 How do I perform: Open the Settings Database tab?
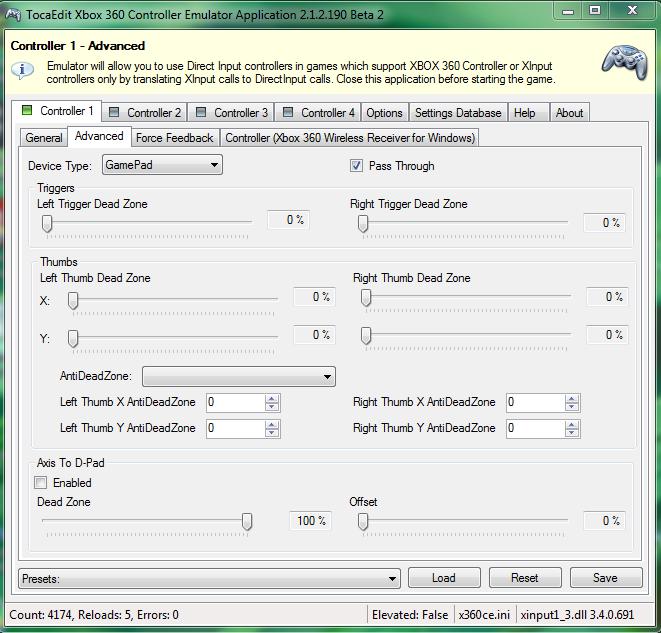click(x=458, y=113)
